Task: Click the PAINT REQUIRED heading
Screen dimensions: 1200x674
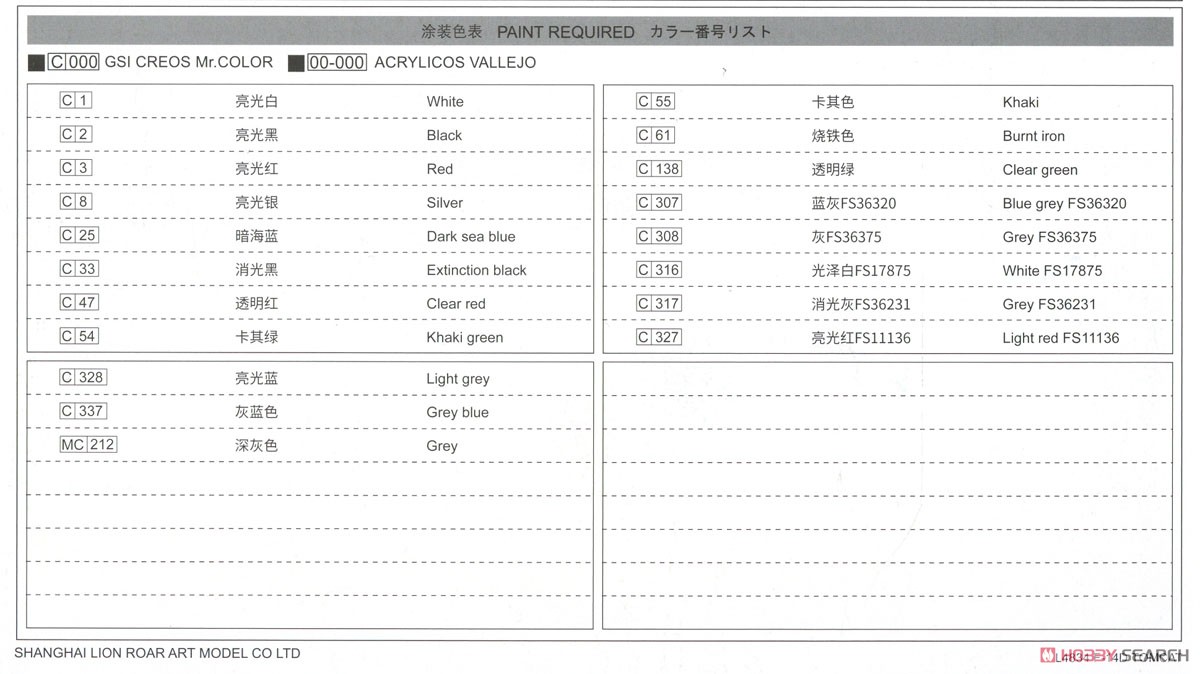Action: click(x=566, y=32)
